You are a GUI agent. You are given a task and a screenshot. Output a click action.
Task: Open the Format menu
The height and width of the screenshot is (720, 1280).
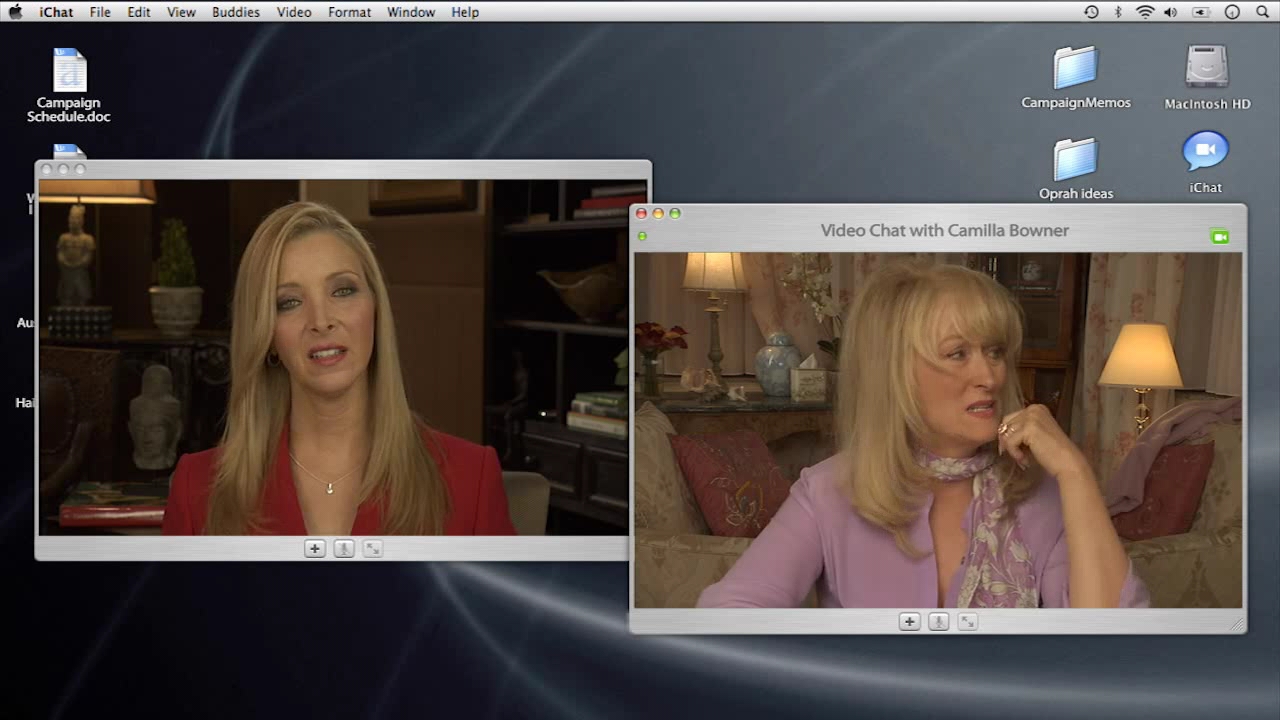pos(349,12)
